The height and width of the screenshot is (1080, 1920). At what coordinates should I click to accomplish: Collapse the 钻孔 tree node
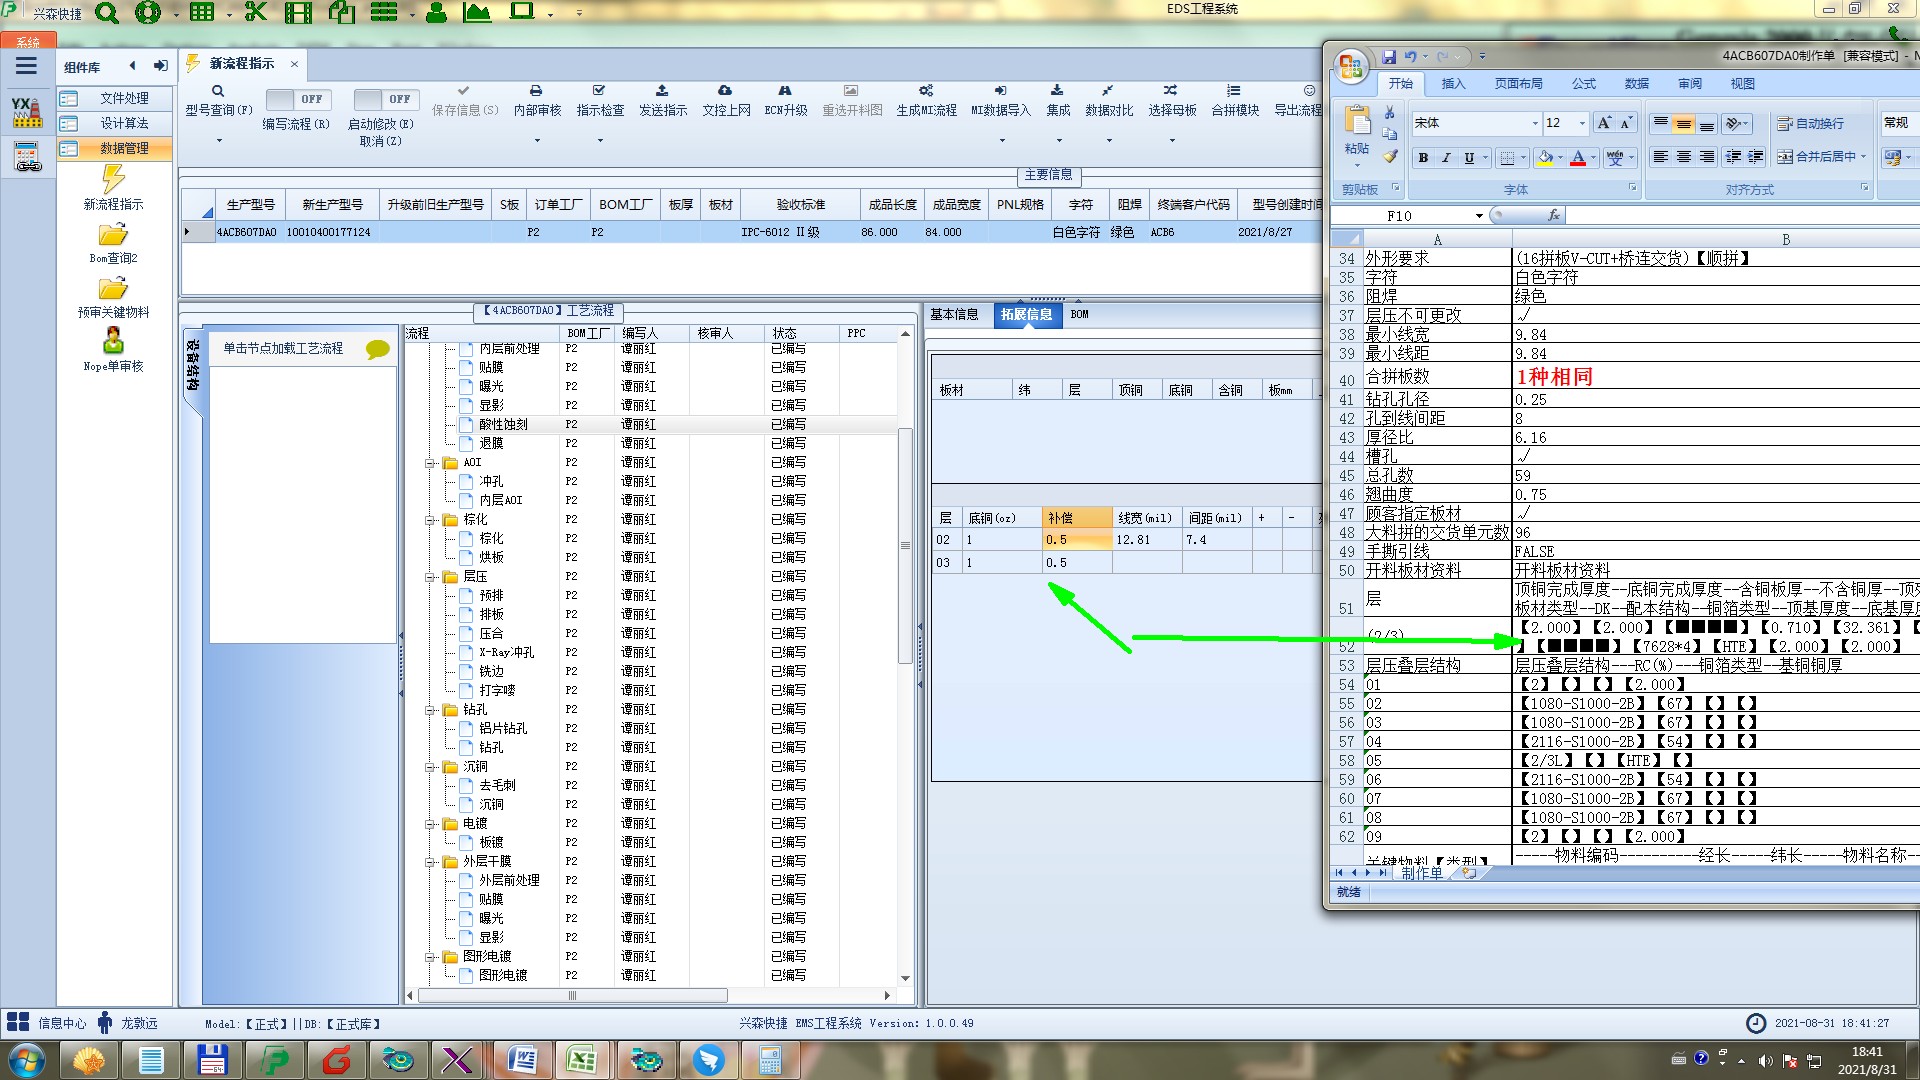coord(431,710)
